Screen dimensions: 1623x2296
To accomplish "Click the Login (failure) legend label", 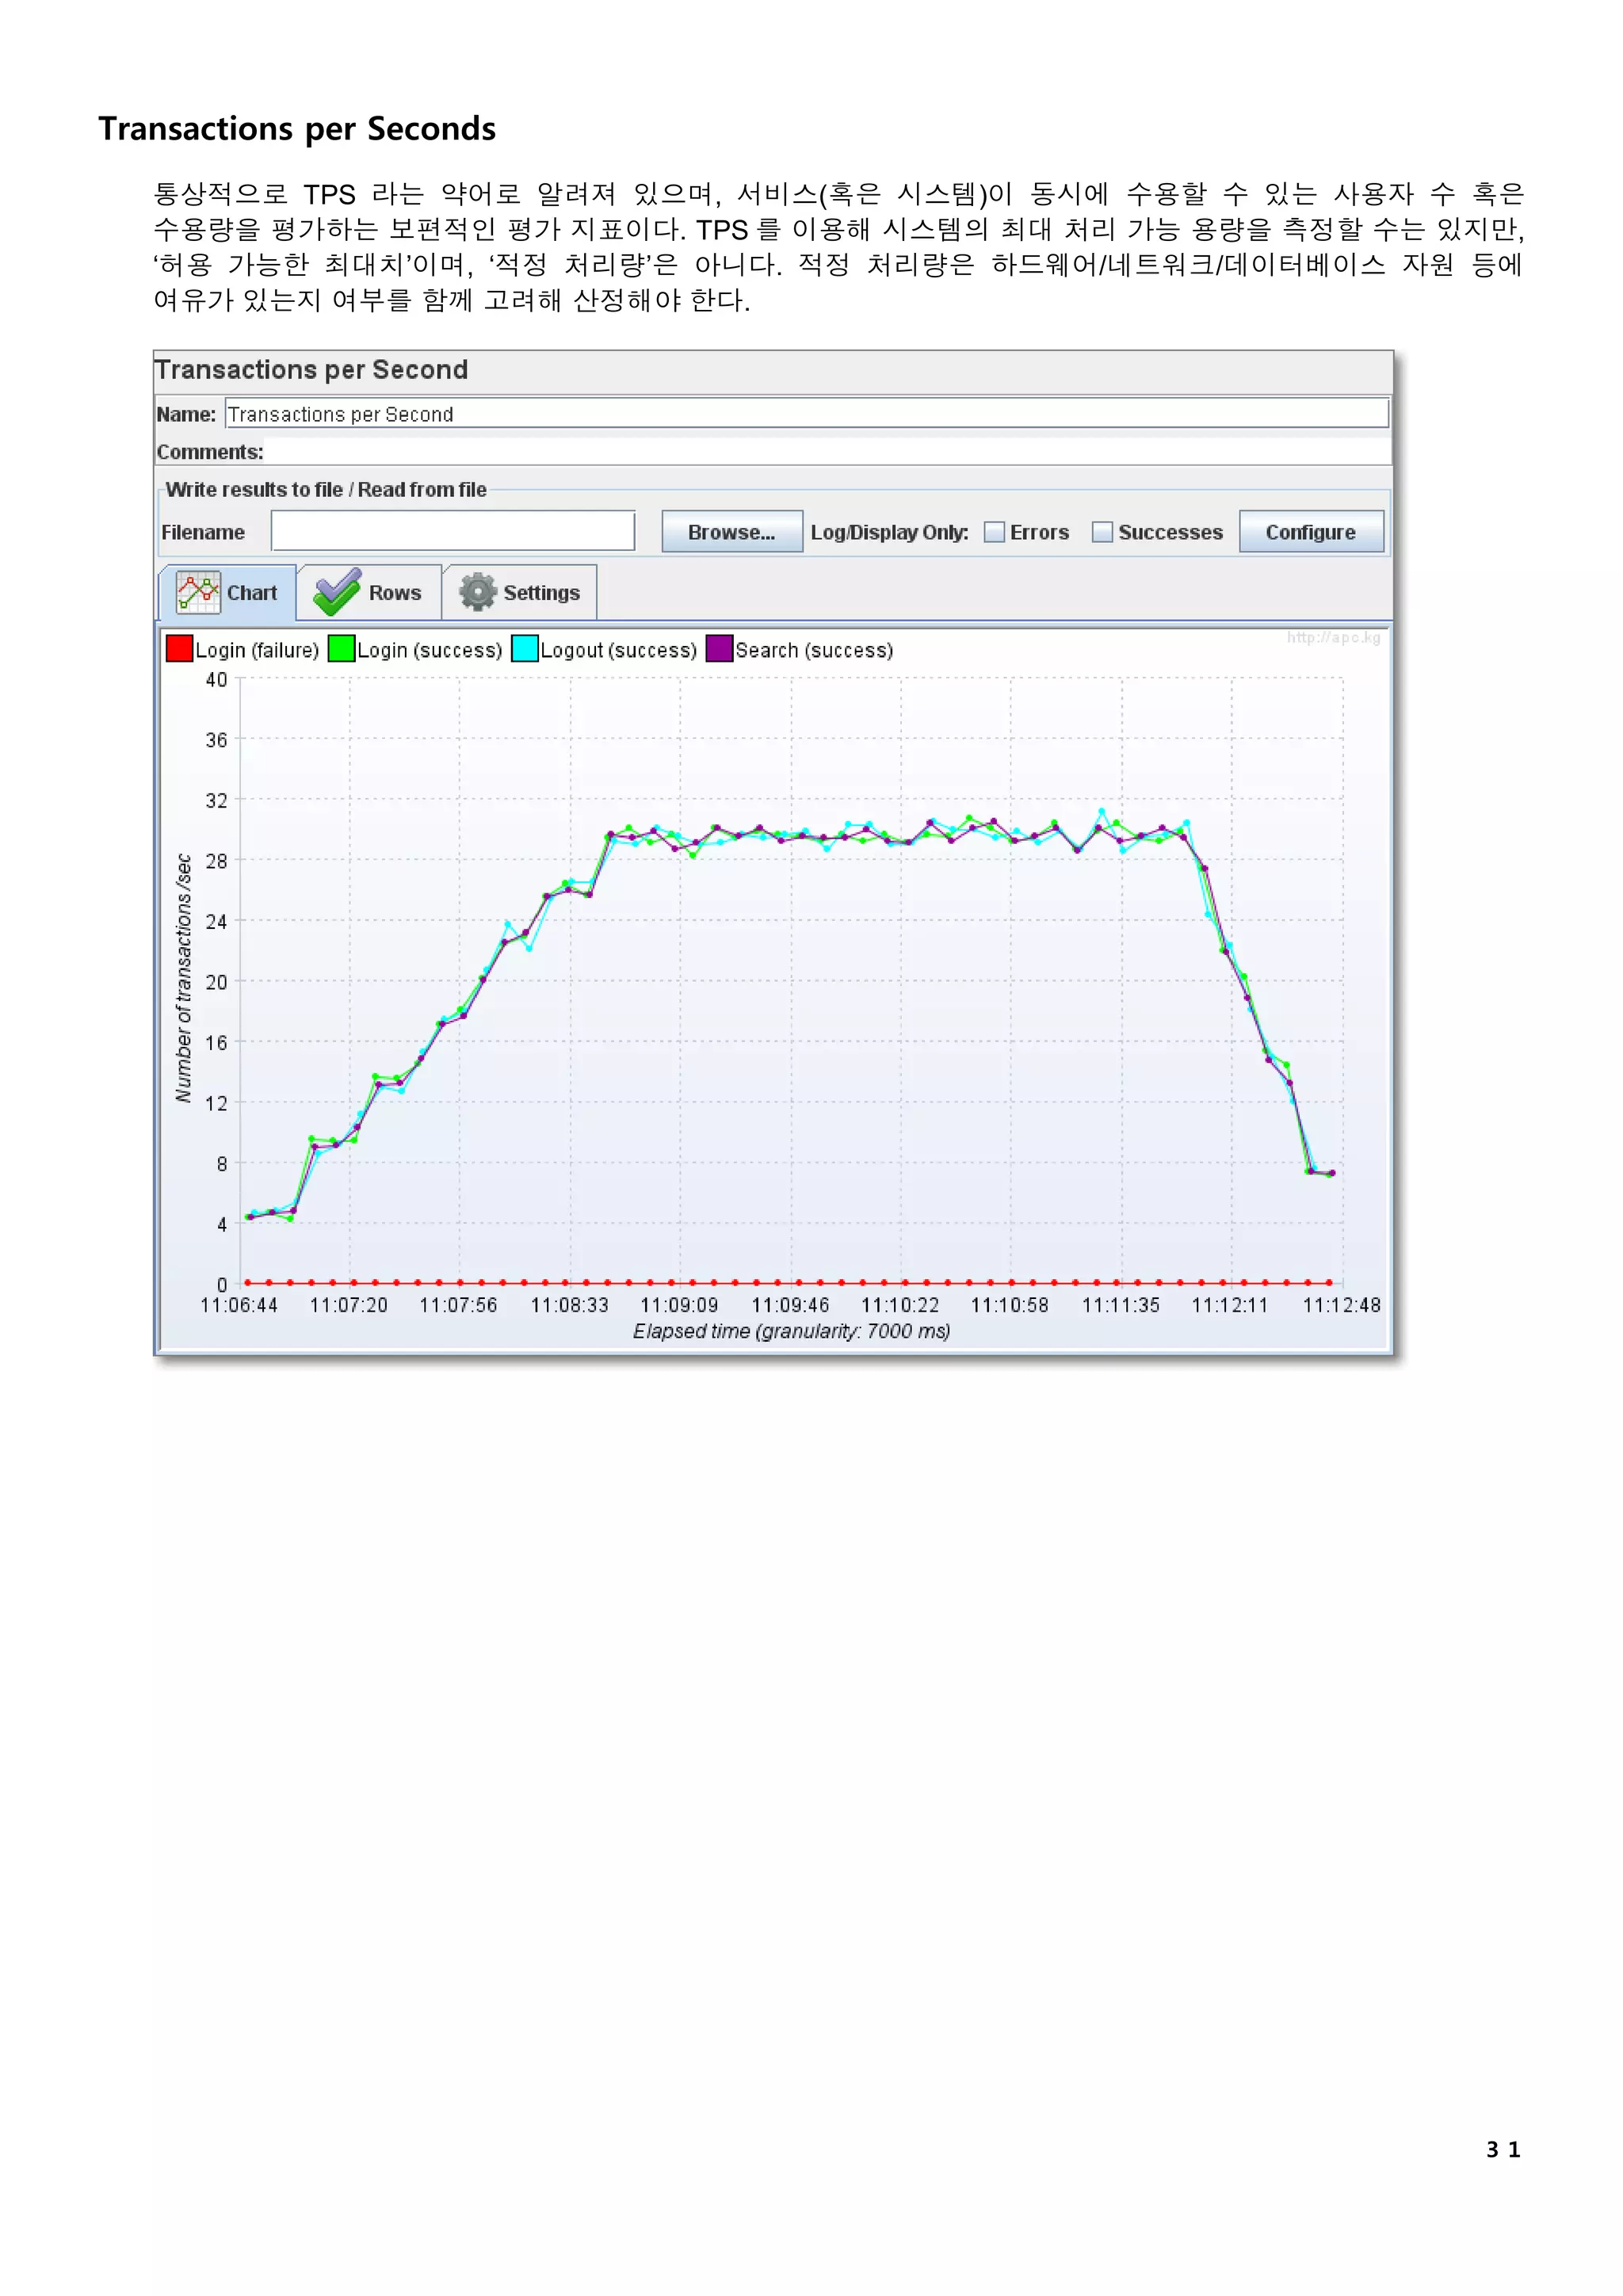I will [257, 650].
